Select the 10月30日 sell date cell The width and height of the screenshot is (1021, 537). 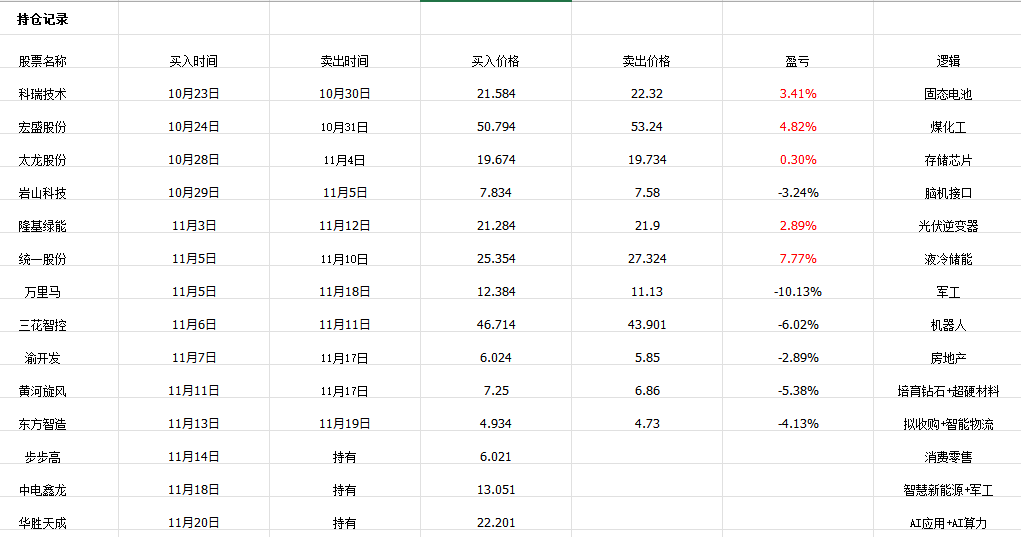pyautogui.click(x=344, y=94)
